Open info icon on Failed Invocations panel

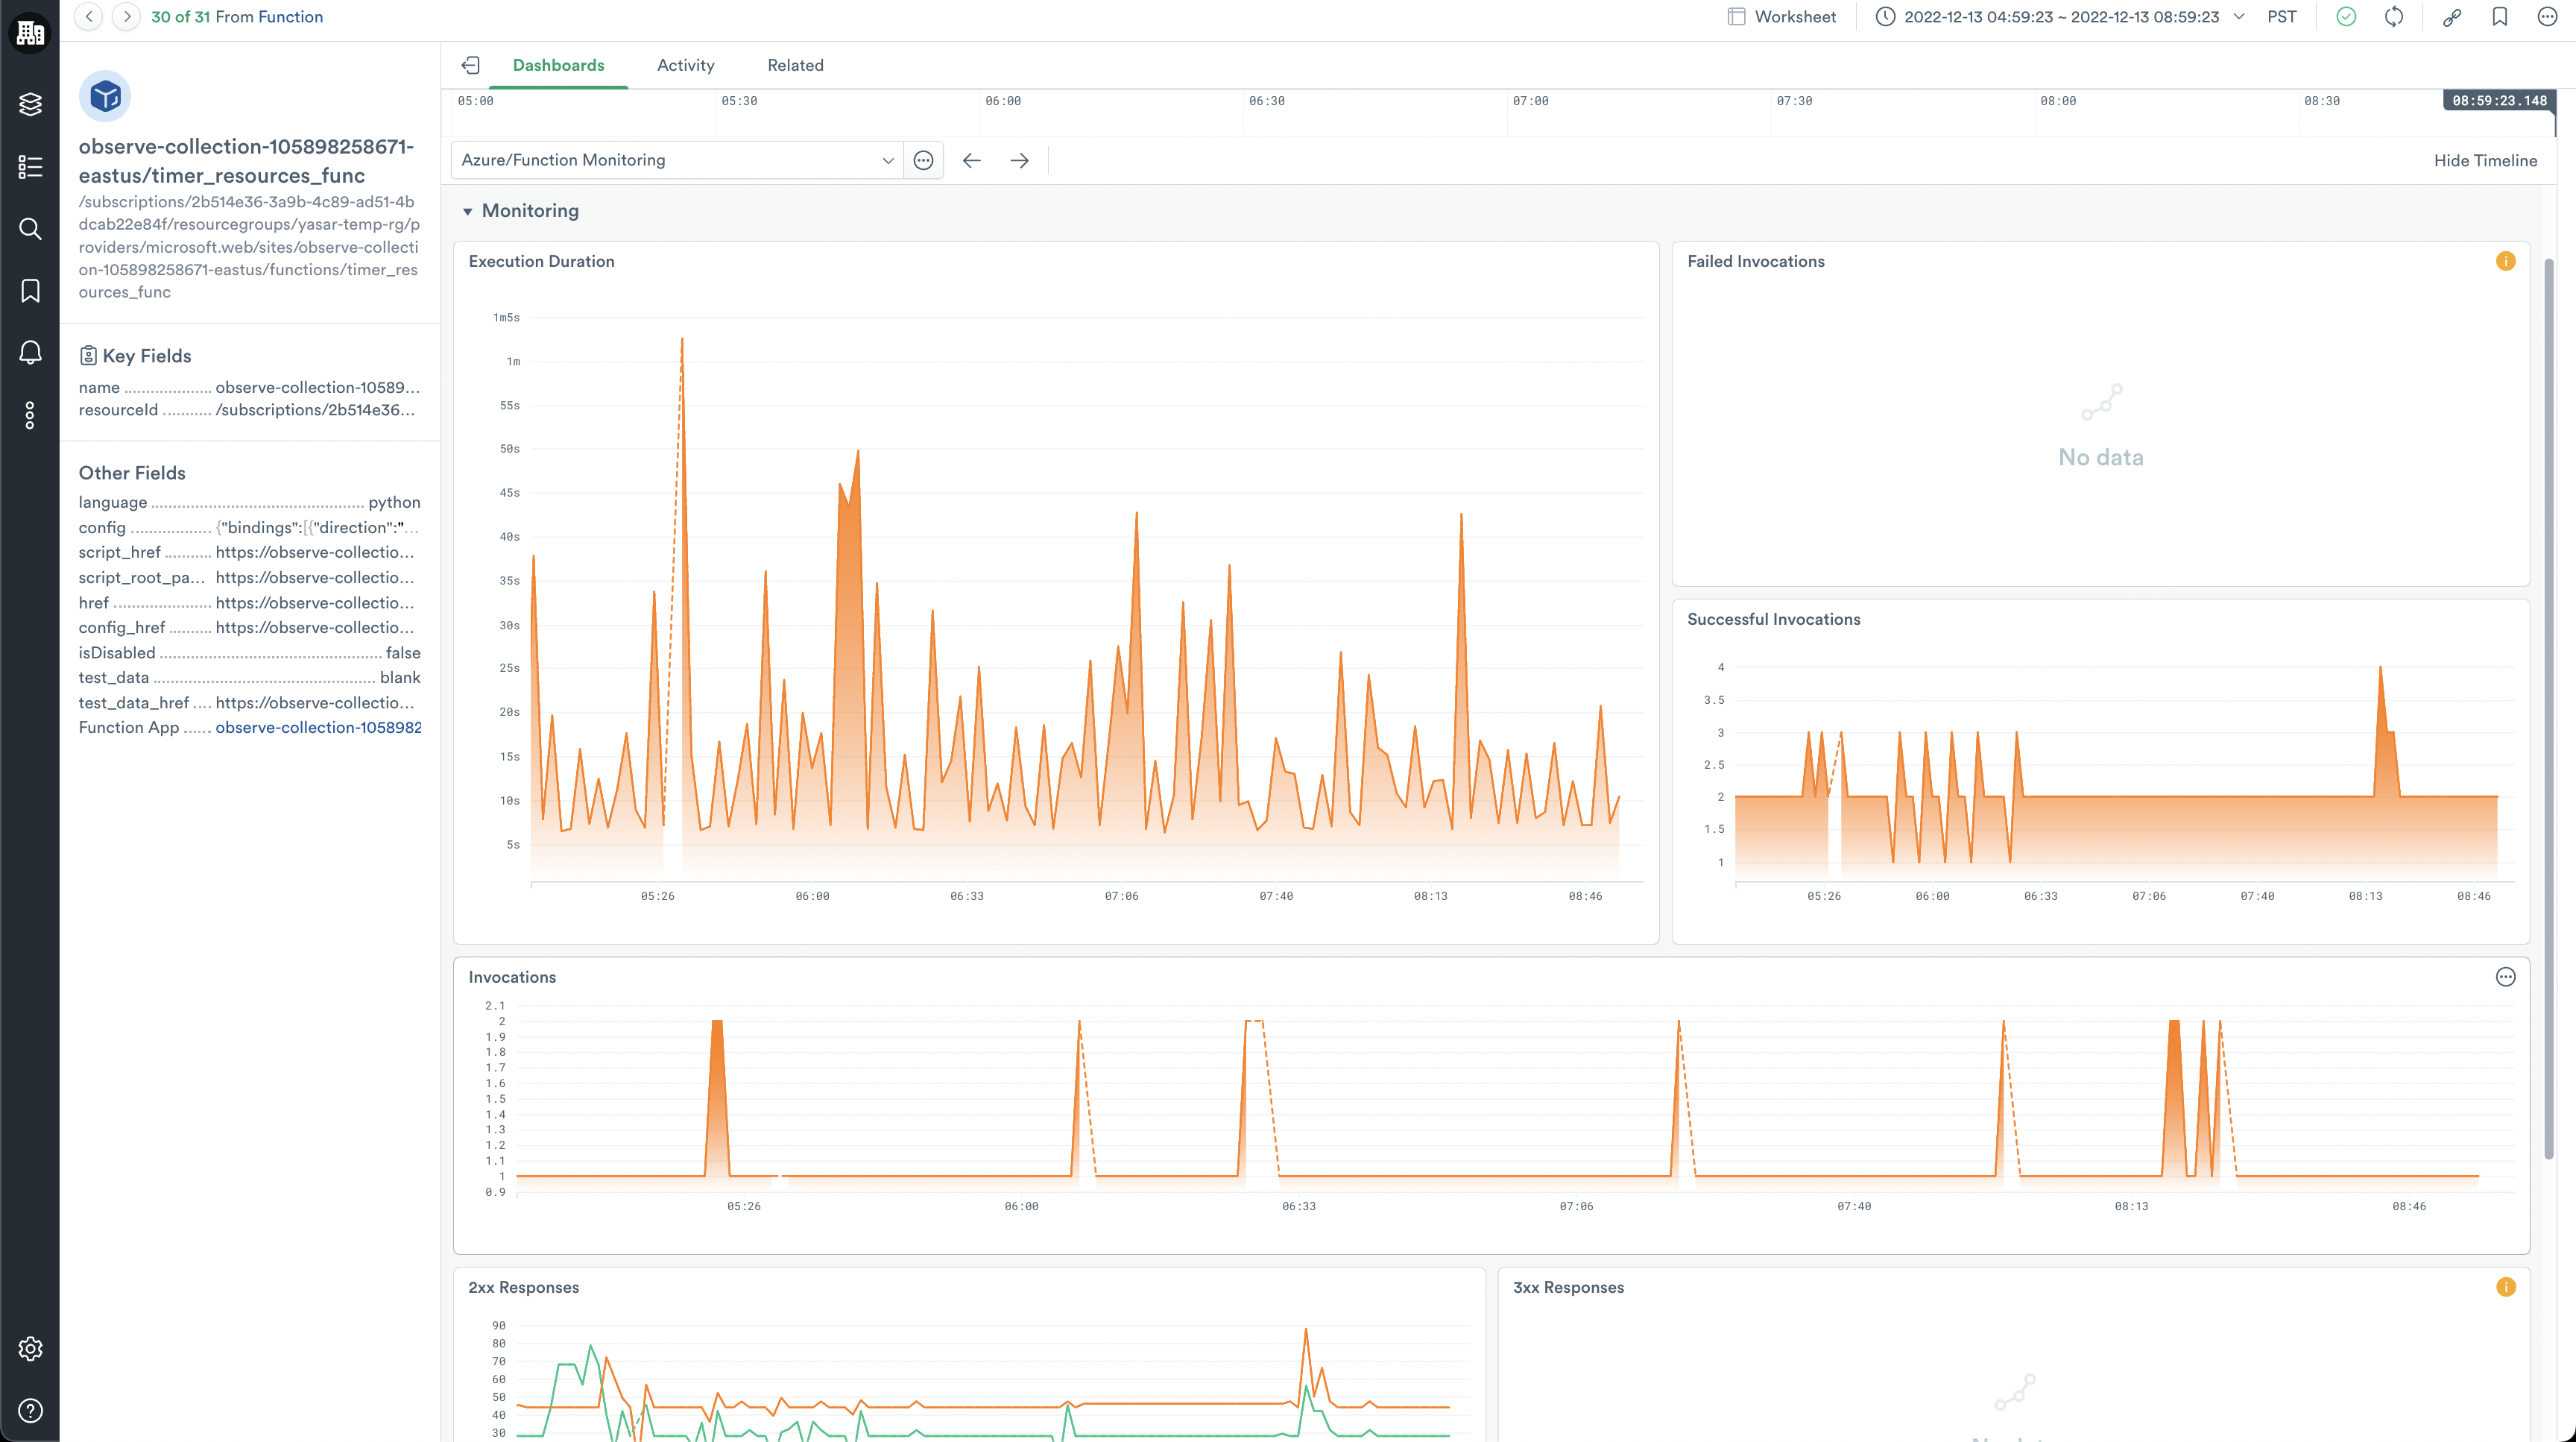point(2505,261)
